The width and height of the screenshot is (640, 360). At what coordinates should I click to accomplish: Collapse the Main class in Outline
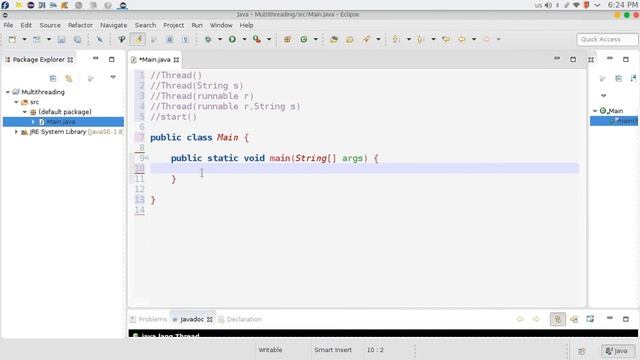tap(595, 111)
